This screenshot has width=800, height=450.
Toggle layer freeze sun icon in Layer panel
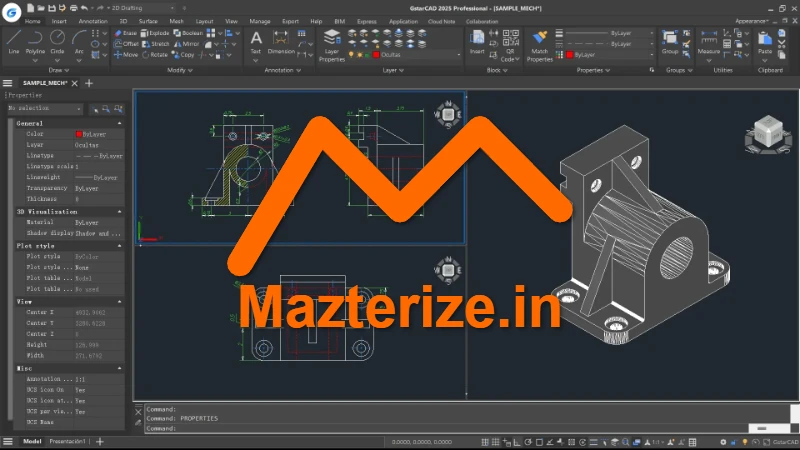click(359, 55)
